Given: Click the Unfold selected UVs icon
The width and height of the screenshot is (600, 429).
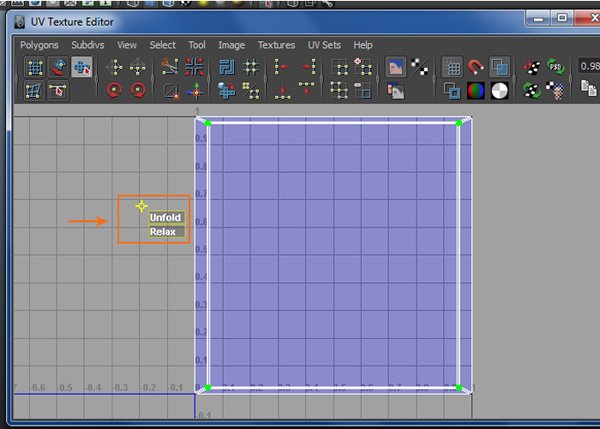Looking at the screenshot, I should (227, 91).
